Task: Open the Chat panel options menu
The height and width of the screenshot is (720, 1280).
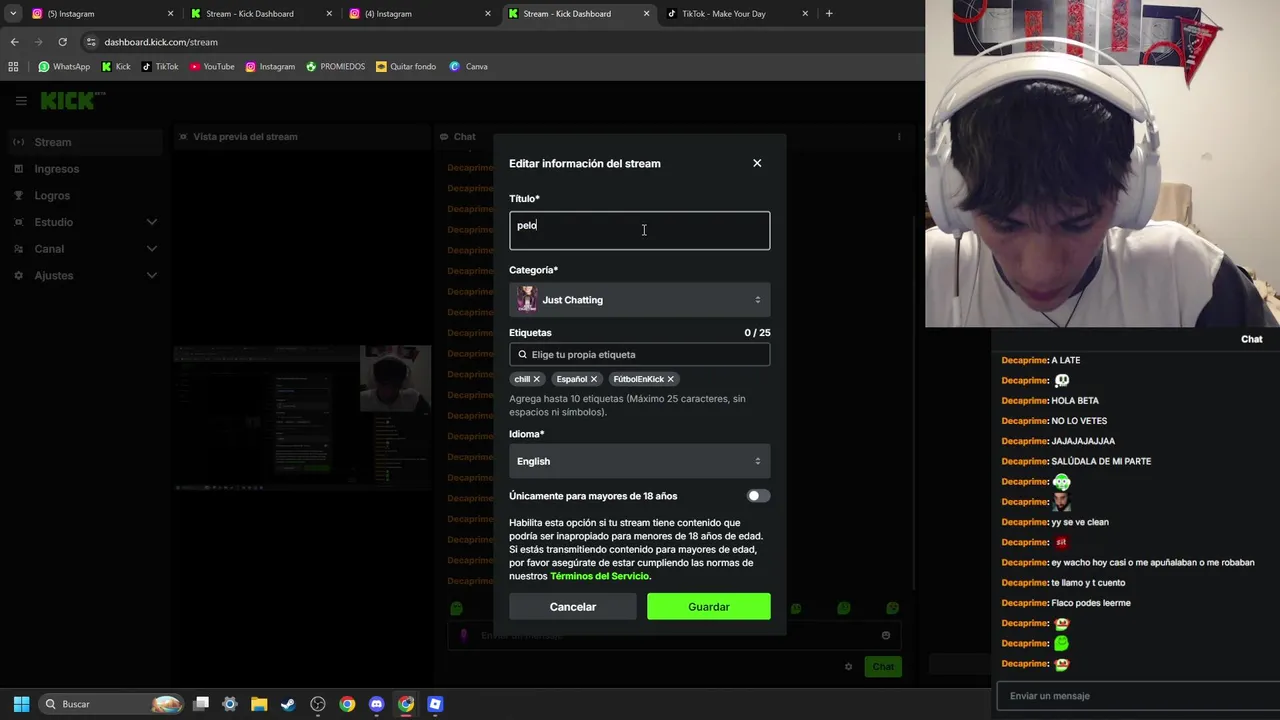Action: pos(899,137)
